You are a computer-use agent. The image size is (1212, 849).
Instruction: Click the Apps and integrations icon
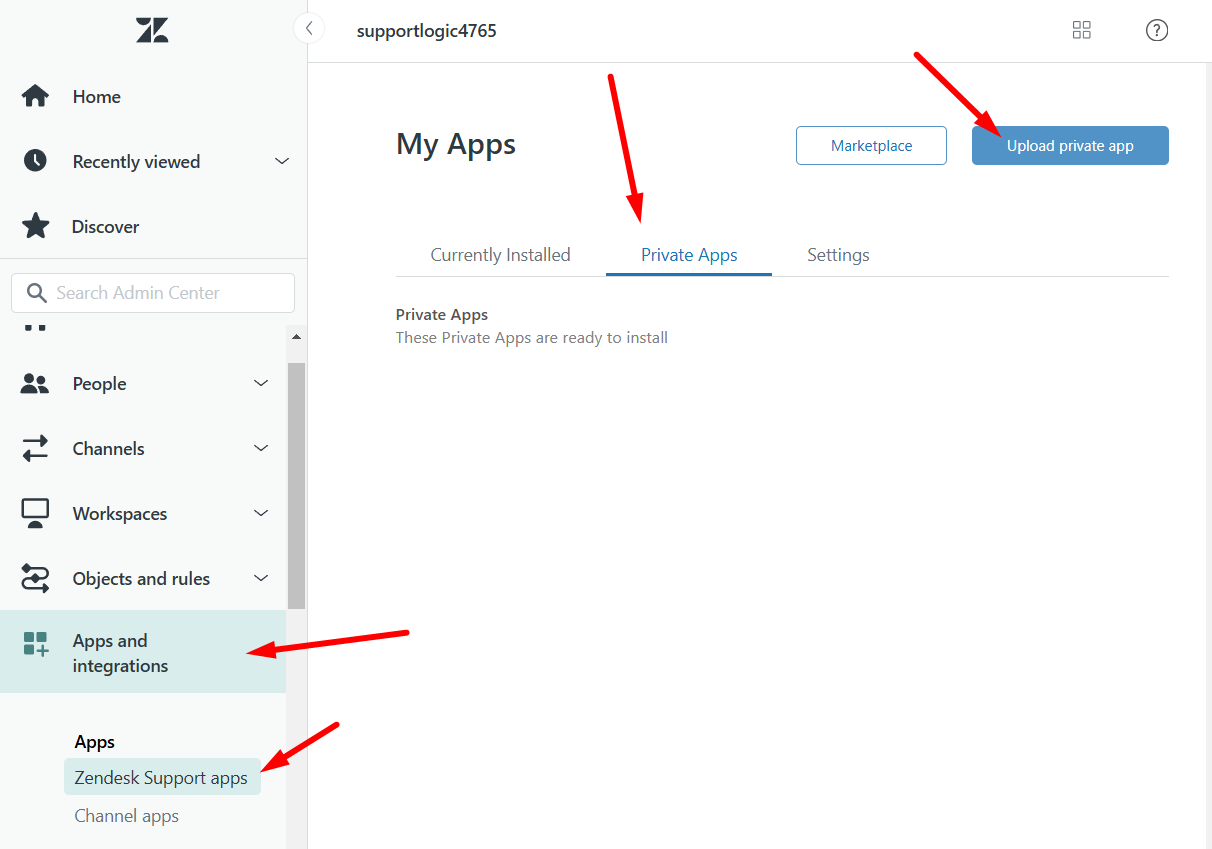(x=35, y=643)
